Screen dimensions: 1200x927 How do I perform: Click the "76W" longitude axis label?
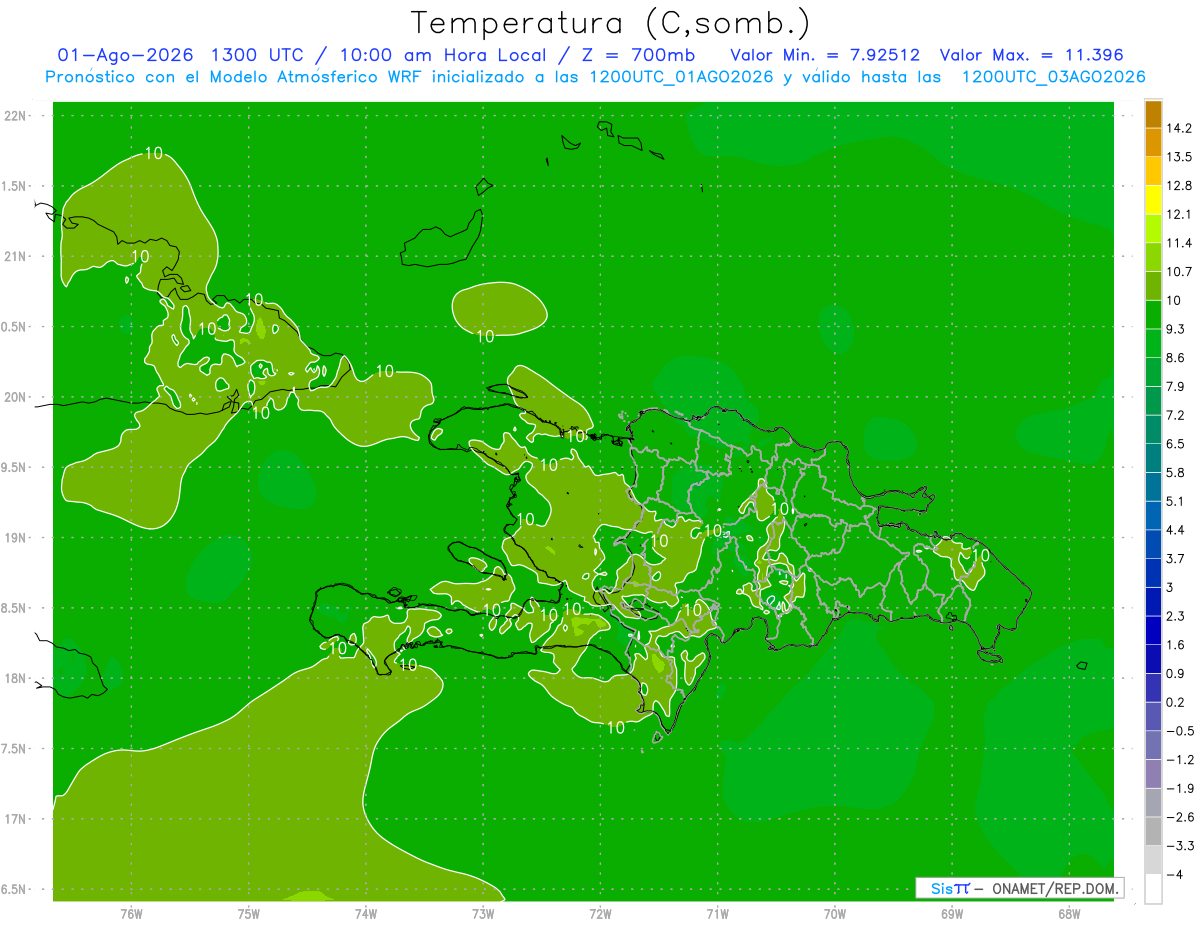[131, 913]
